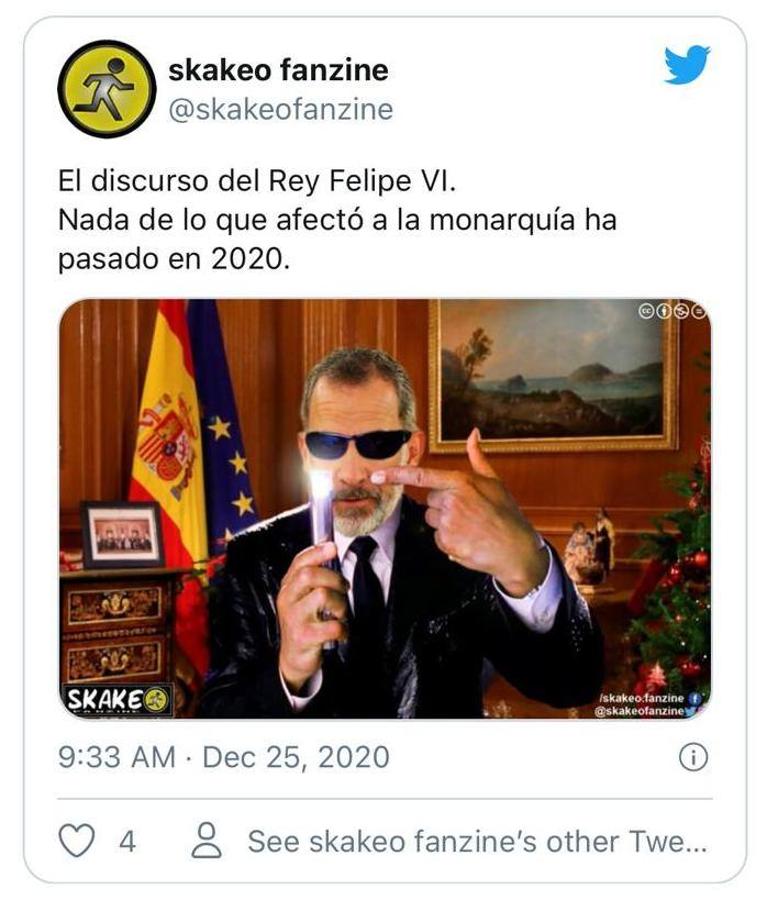The height and width of the screenshot is (900, 767).
Task: Click the Creative Commons CC badge on the image
Action: pos(647,310)
